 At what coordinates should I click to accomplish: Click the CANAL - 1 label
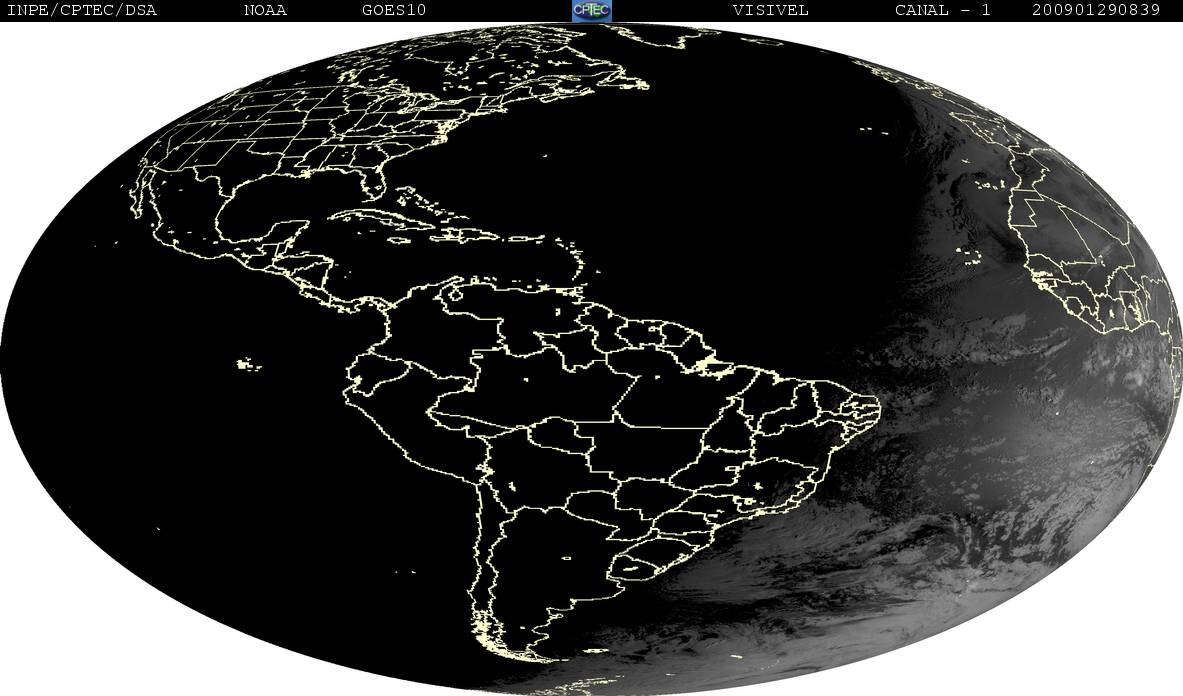click(x=942, y=10)
